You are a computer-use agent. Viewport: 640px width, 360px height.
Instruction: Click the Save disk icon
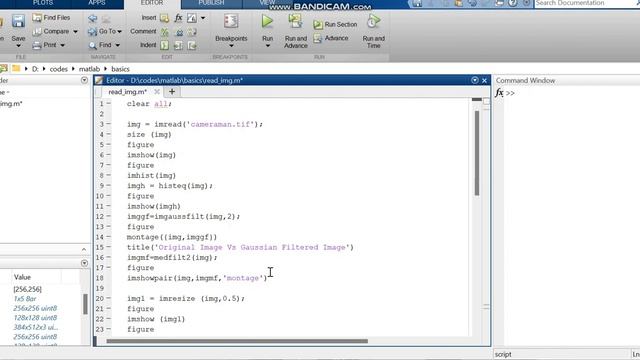pos(18,21)
